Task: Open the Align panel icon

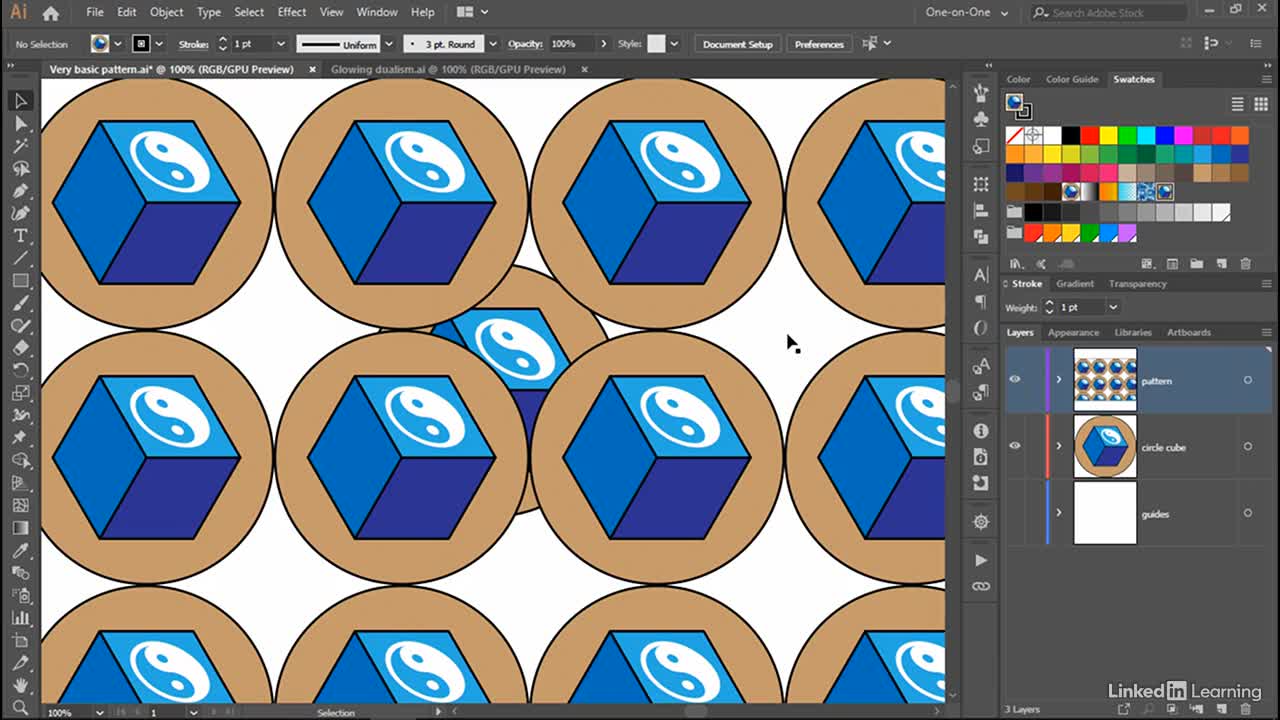Action: click(981, 211)
